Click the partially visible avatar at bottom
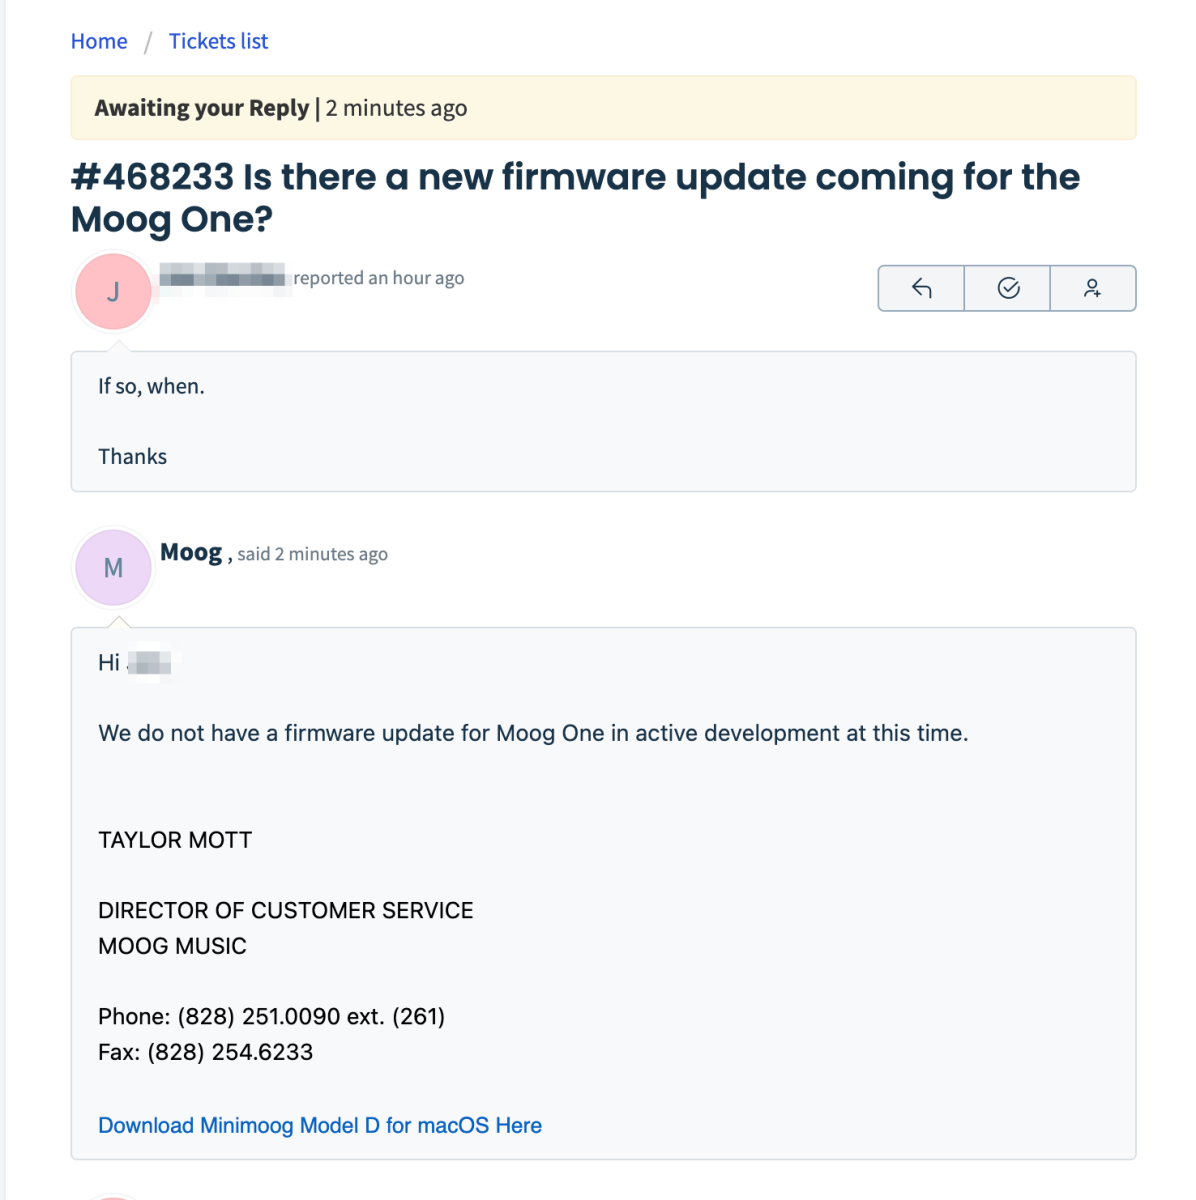 pyautogui.click(x=114, y=1197)
